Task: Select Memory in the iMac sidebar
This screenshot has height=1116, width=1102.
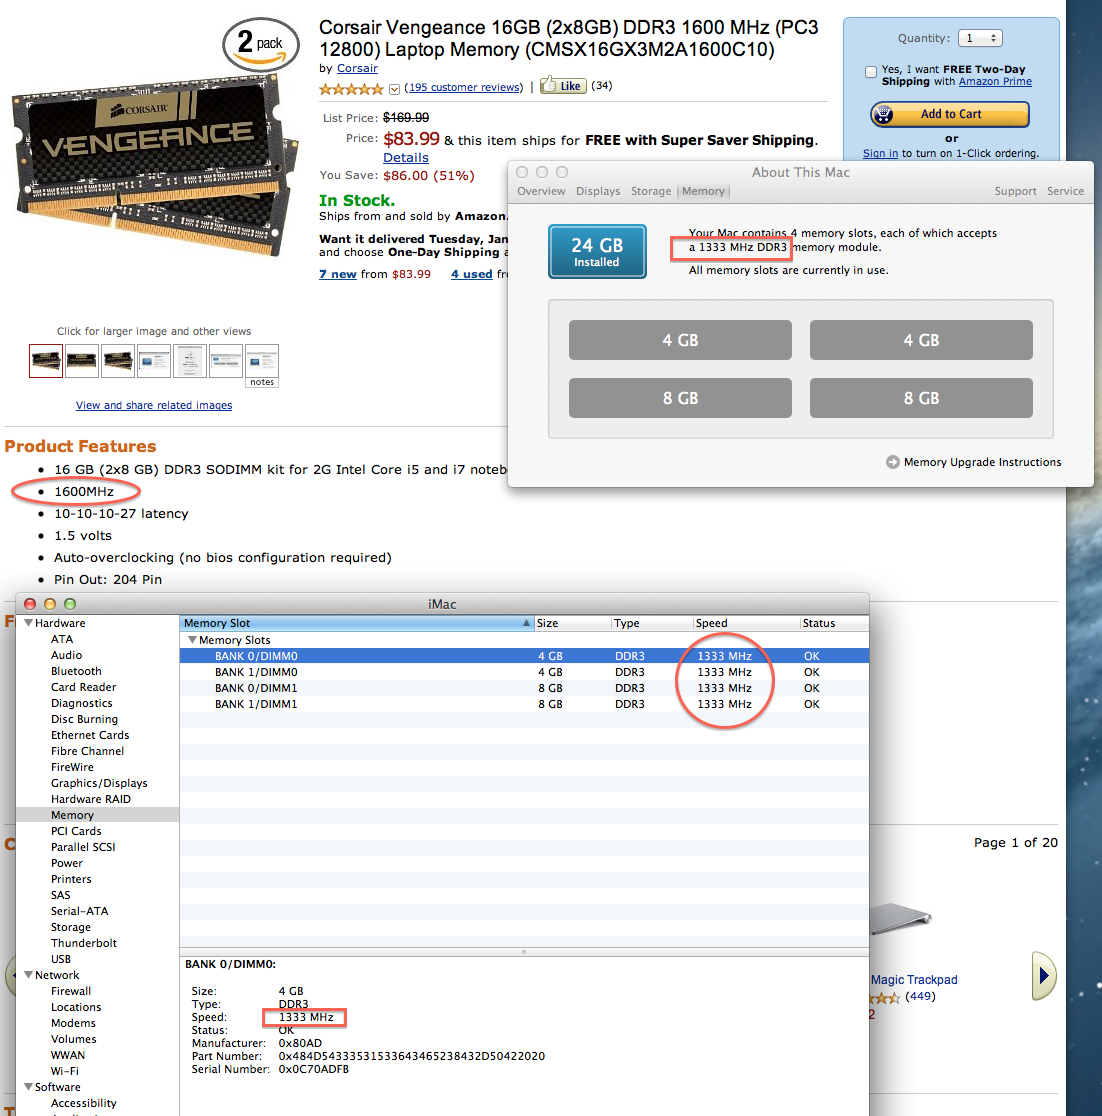Action: (x=98, y=815)
